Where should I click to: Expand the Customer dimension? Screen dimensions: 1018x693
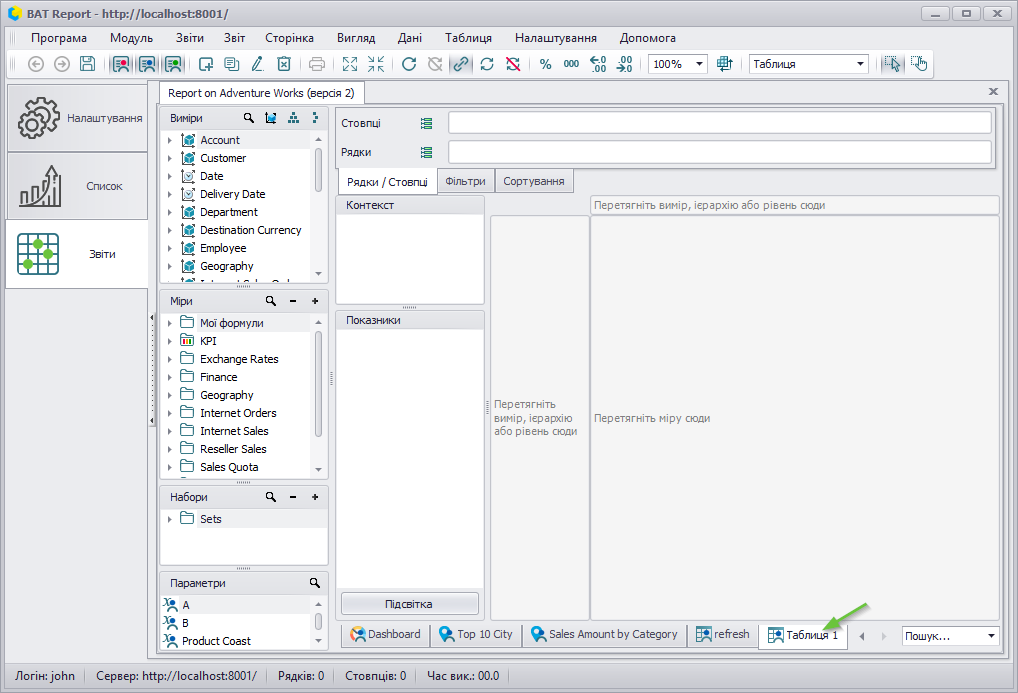tap(170, 158)
